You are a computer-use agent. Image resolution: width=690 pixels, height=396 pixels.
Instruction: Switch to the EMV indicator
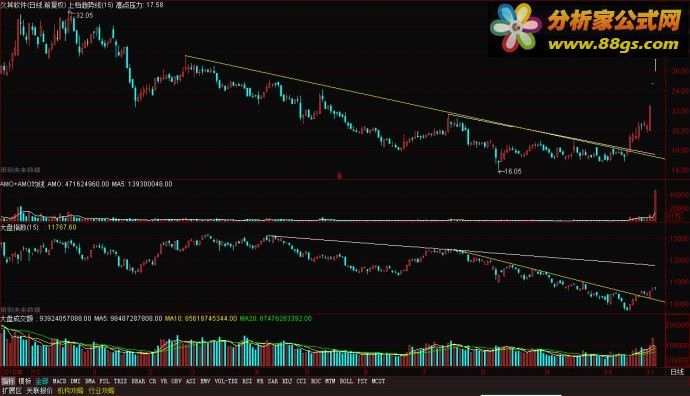(x=206, y=381)
